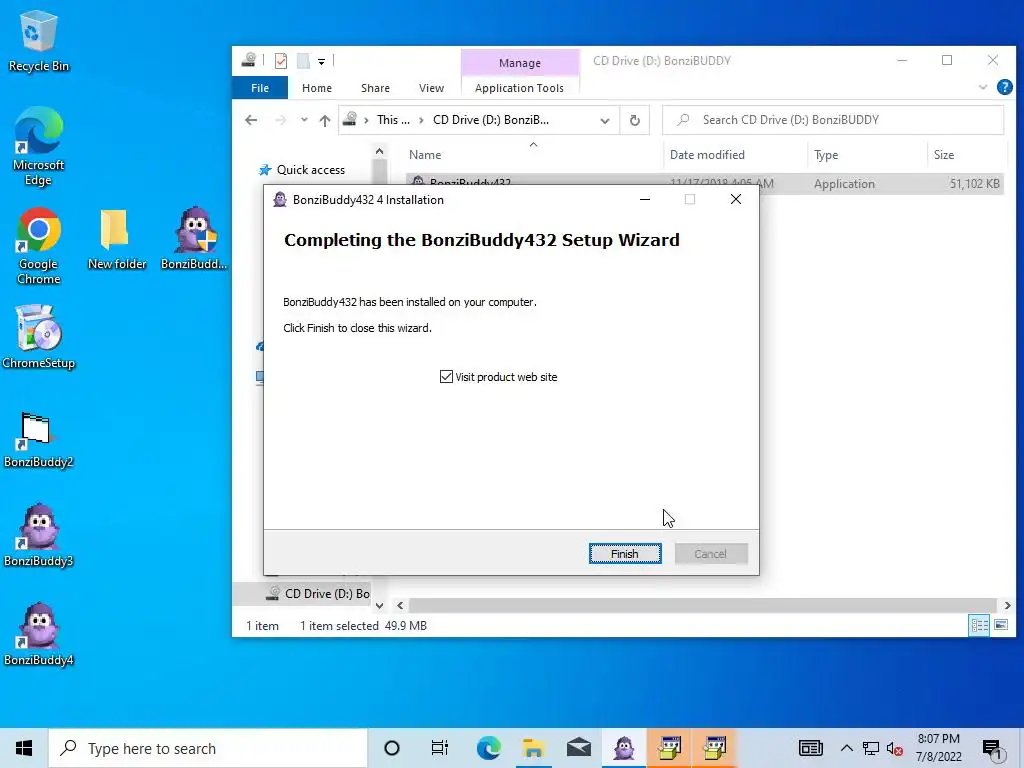Open the Mail app on taskbar
Viewport: 1024px width, 768px height.
579,748
